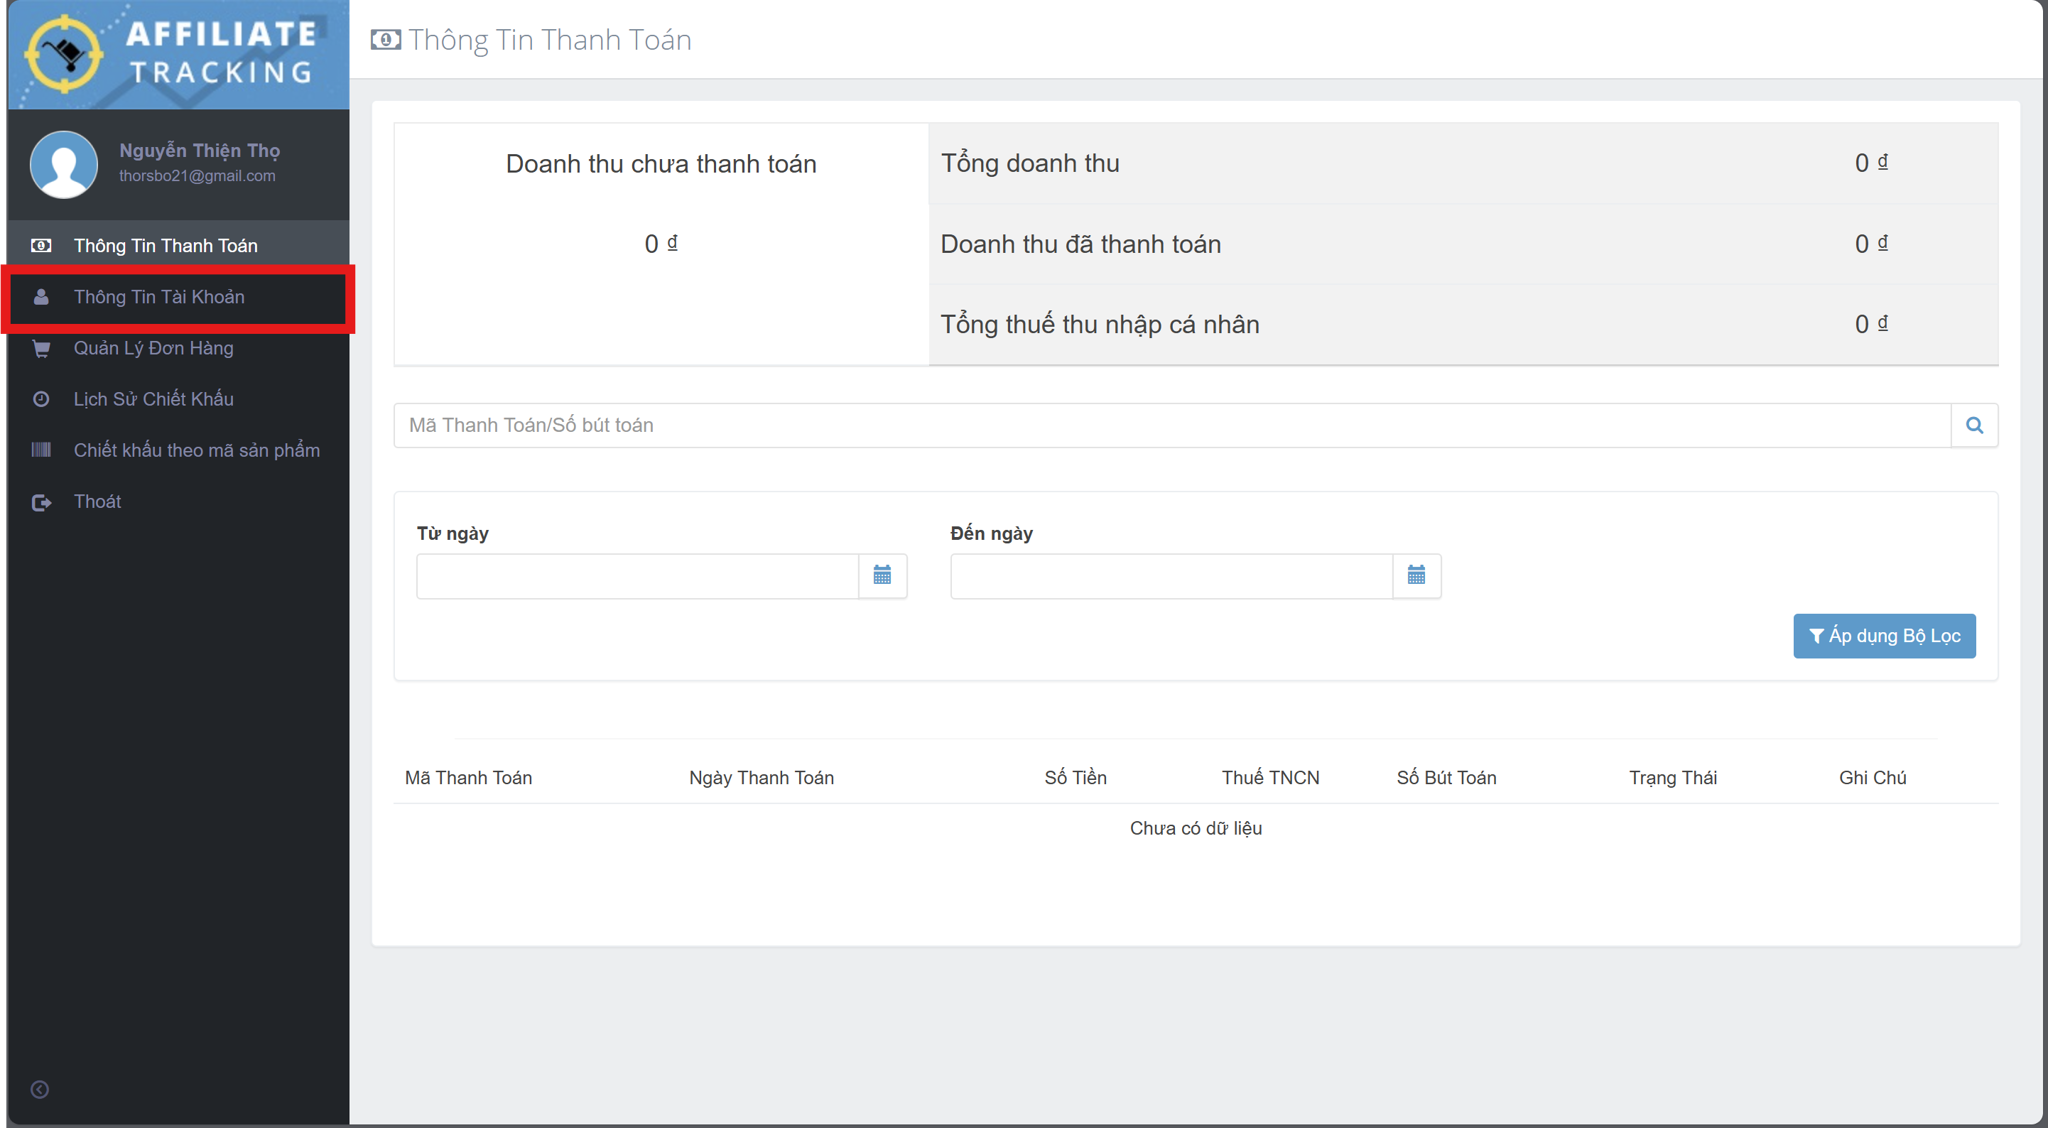Go to Quản Lý Đơn Hàng
This screenshot has height=1128, width=2048.
coord(153,348)
